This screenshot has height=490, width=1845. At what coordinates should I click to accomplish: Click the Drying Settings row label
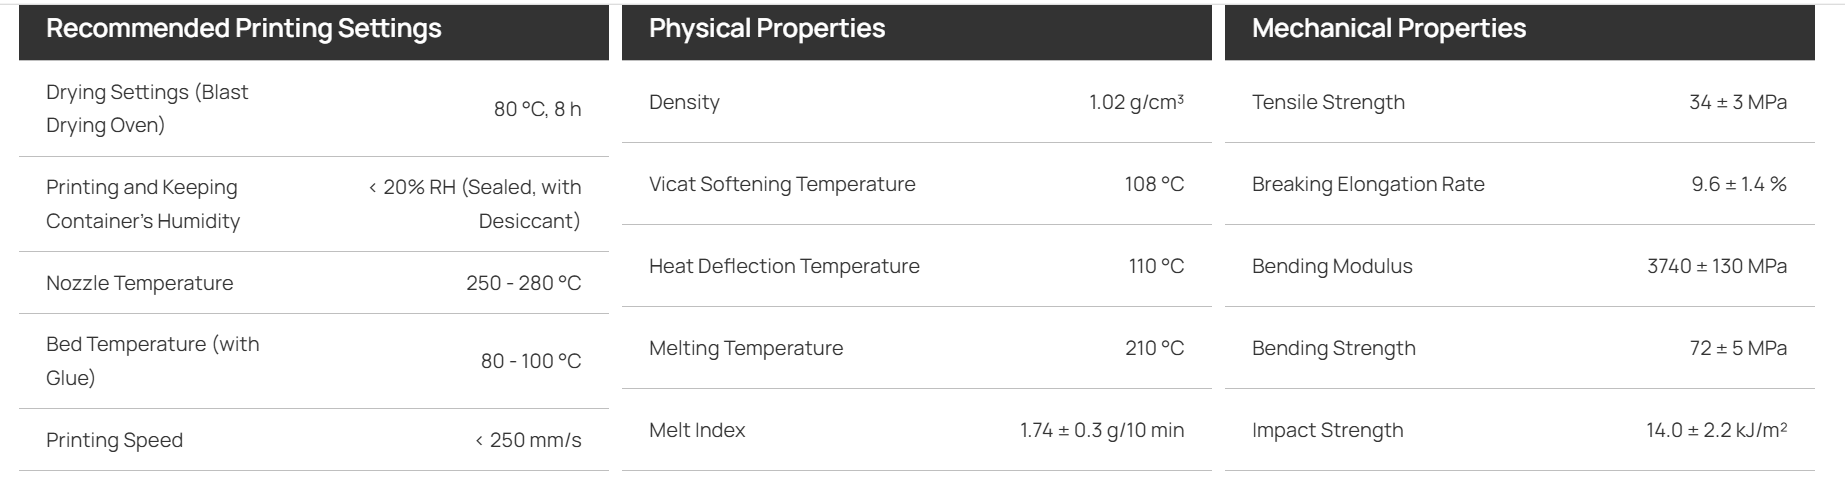point(147,108)
